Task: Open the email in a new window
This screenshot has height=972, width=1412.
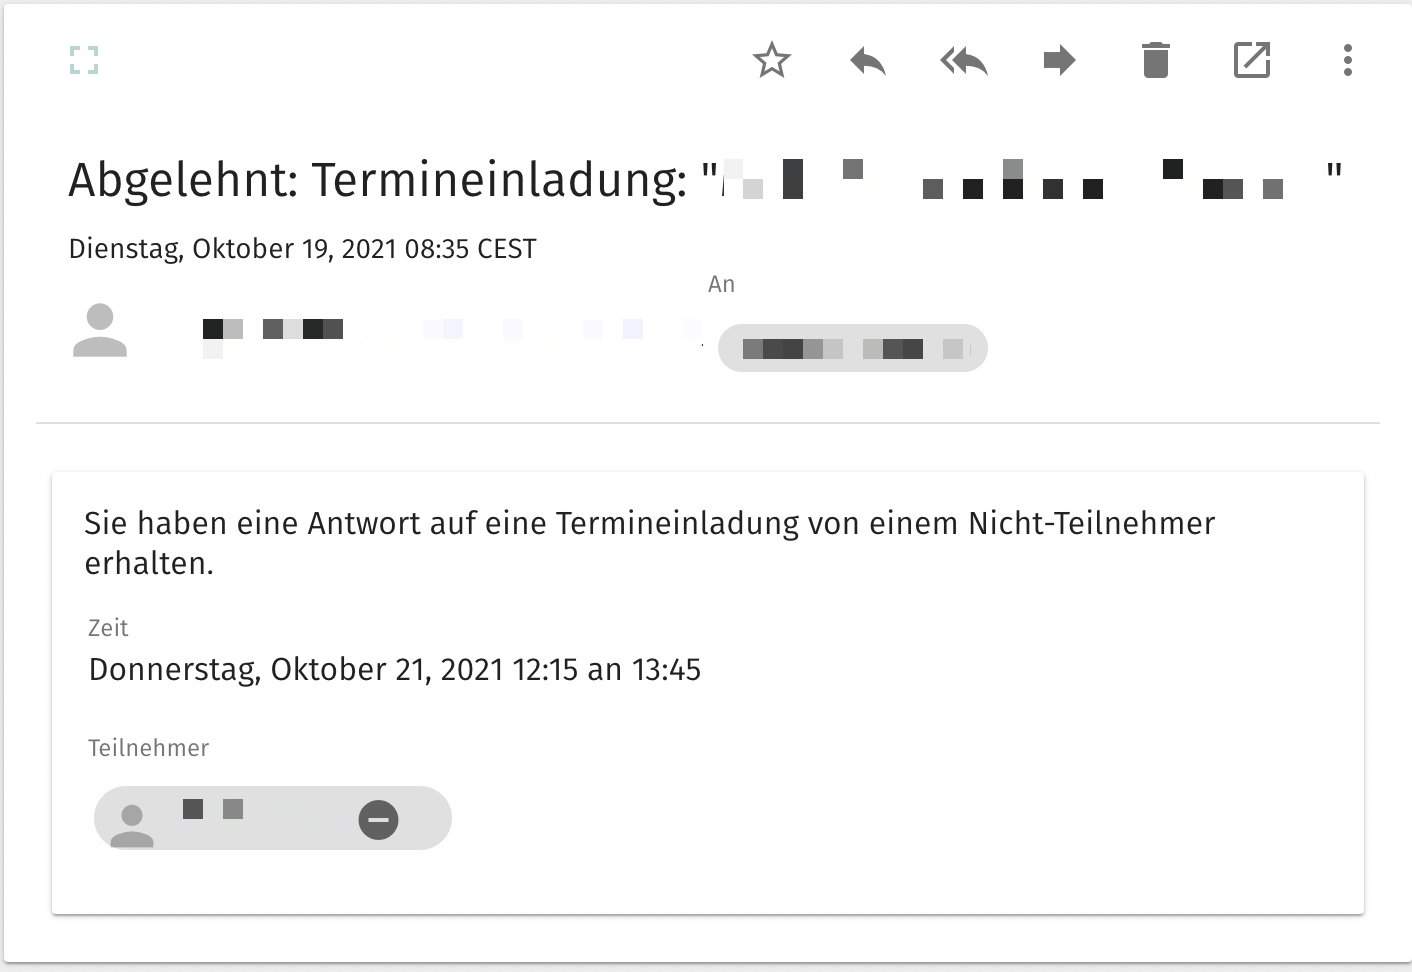Action: [x=1251, y=60]
